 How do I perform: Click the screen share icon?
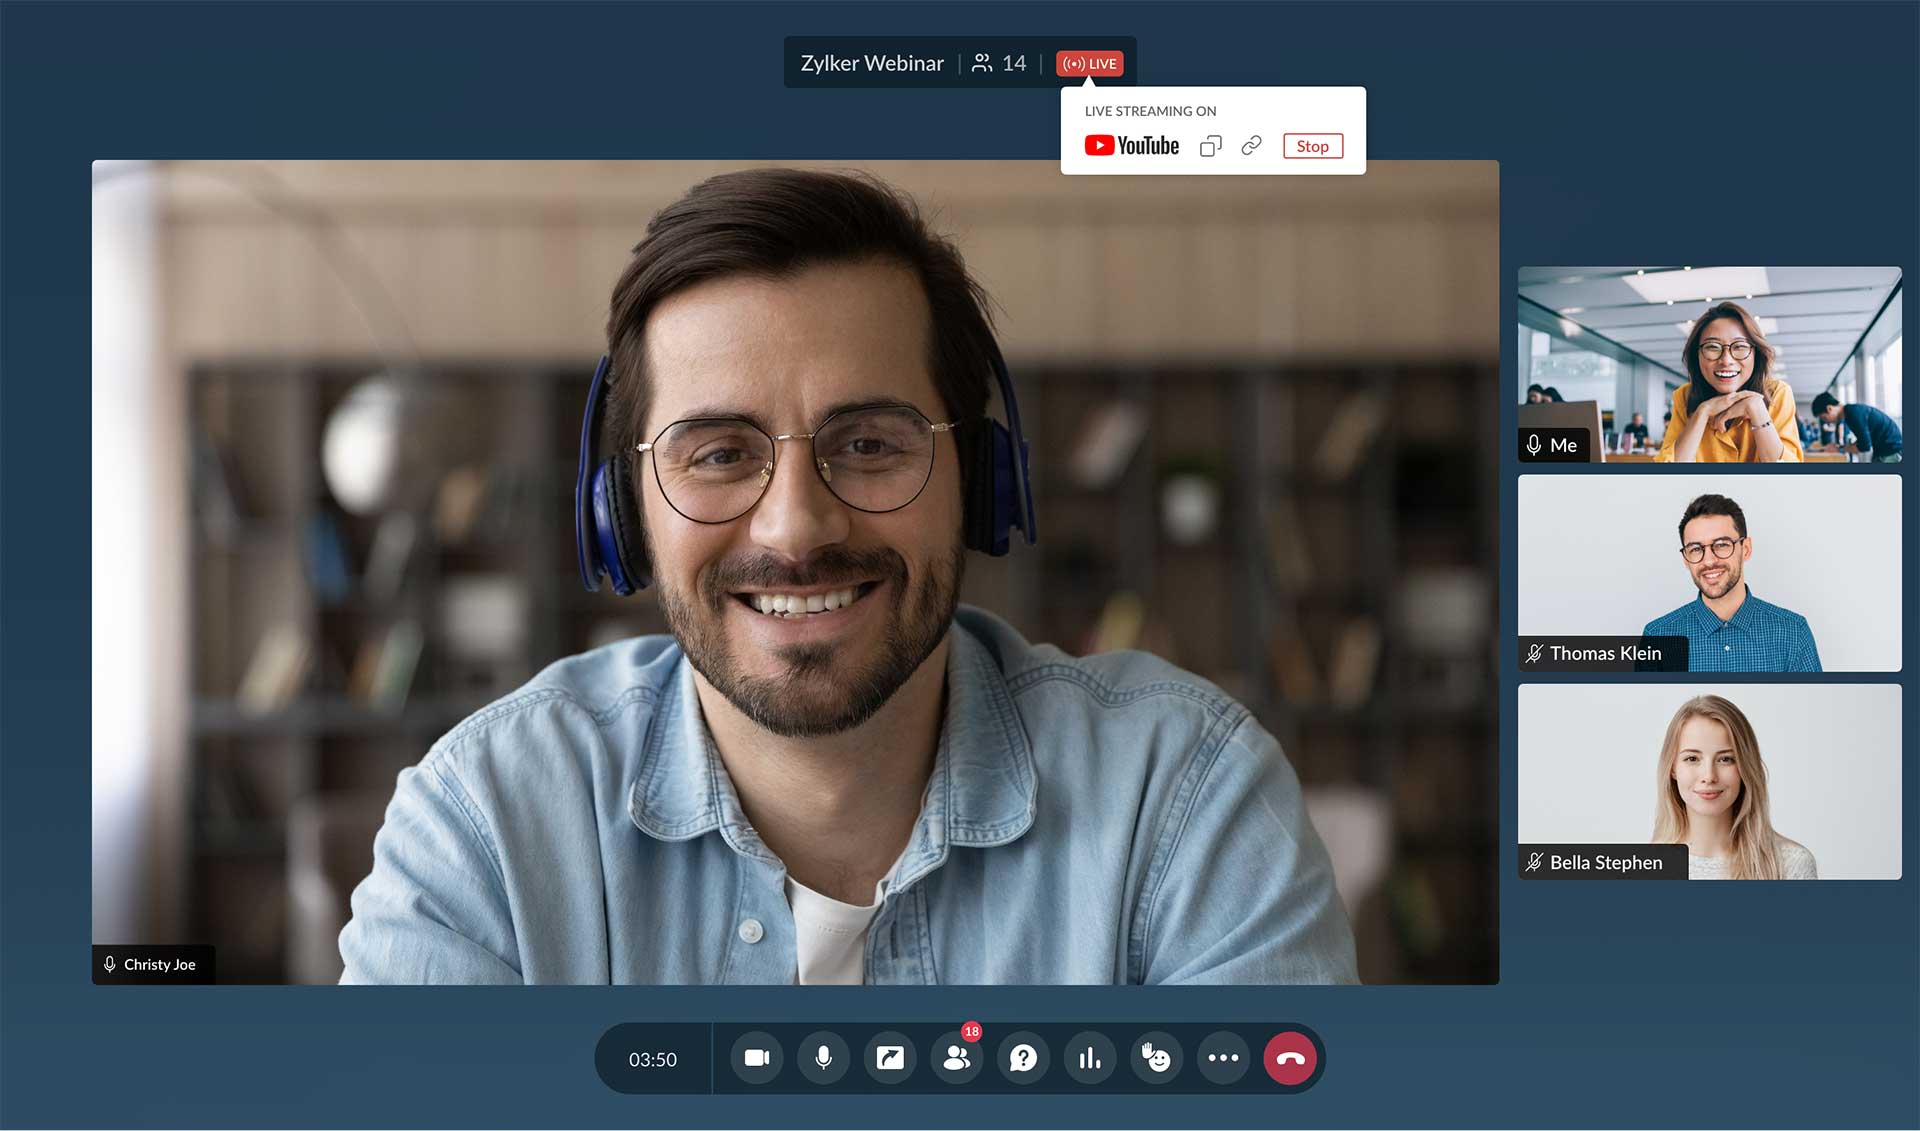(x=890, y=1058)
